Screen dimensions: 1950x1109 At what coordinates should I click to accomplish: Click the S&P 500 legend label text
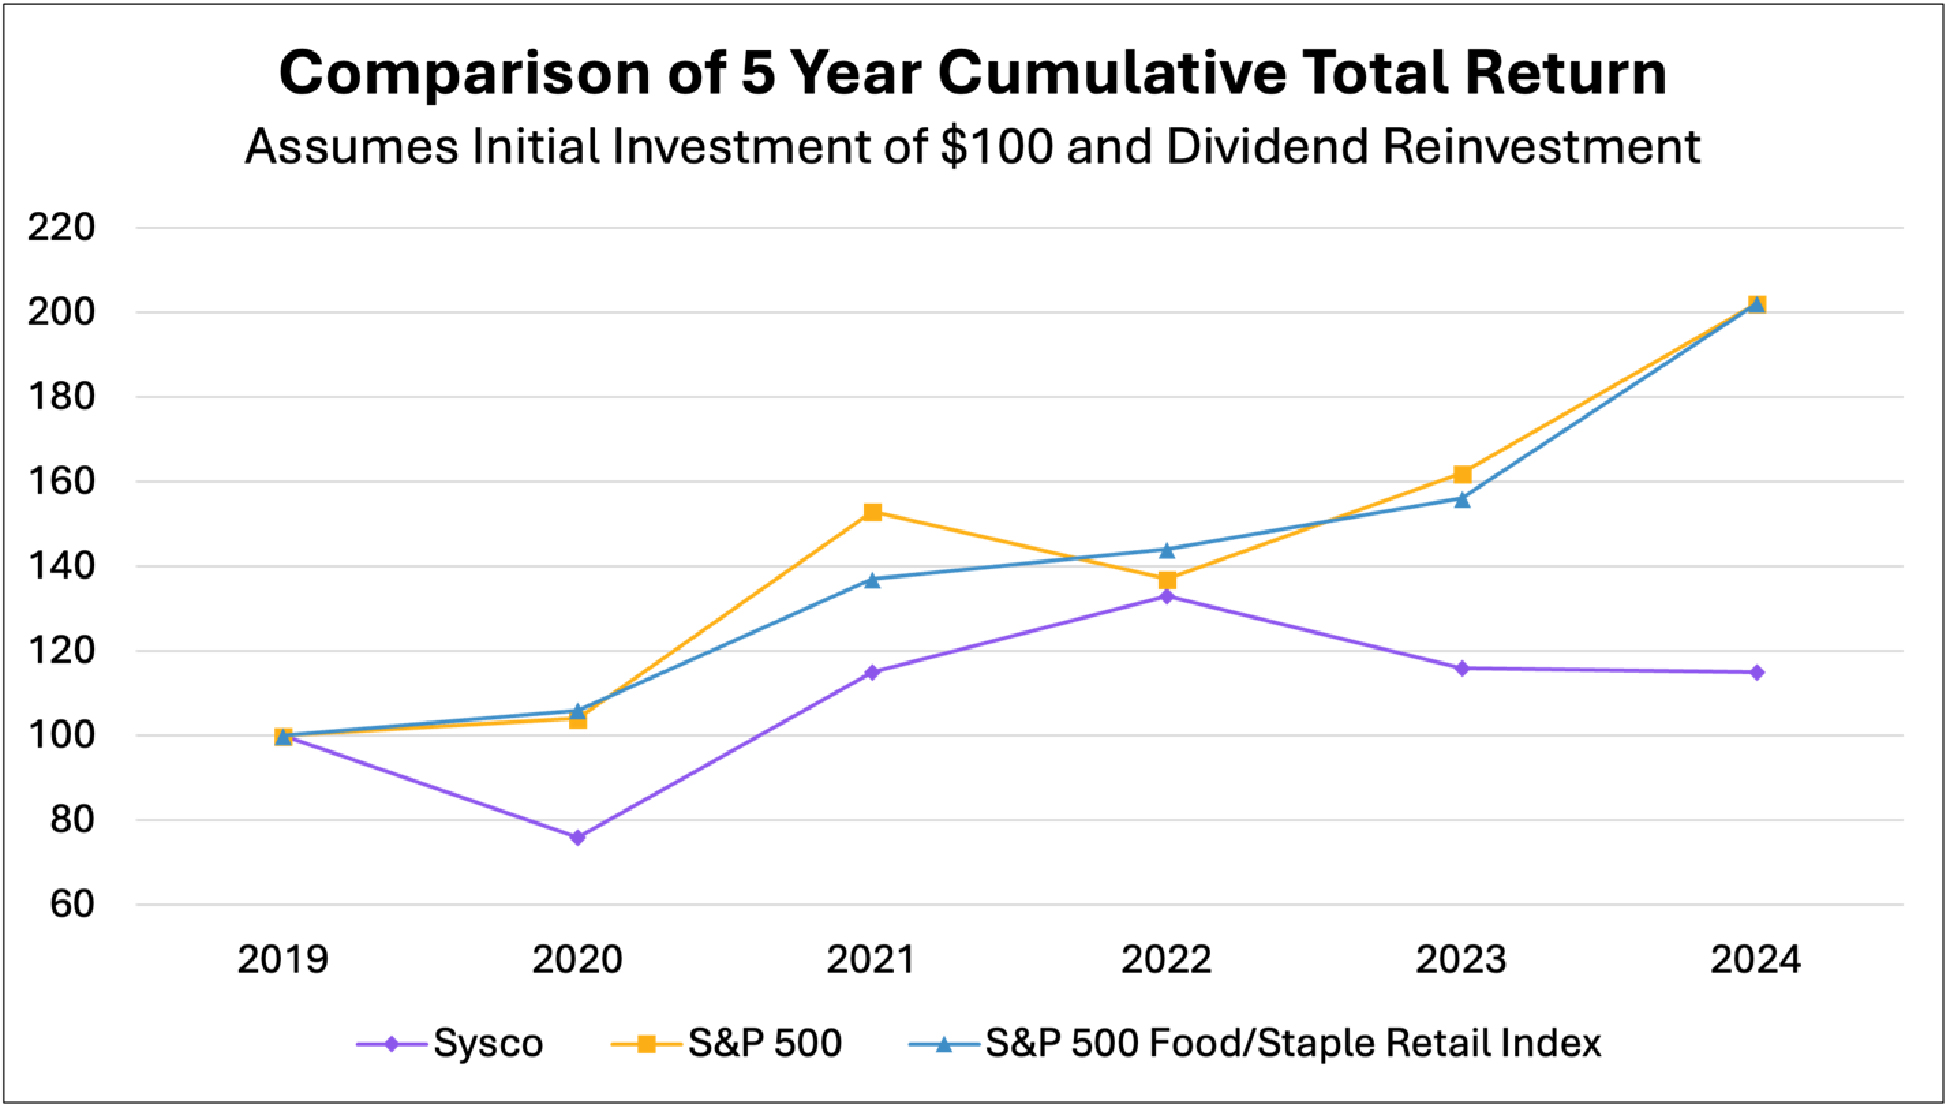click(765, 1044)
